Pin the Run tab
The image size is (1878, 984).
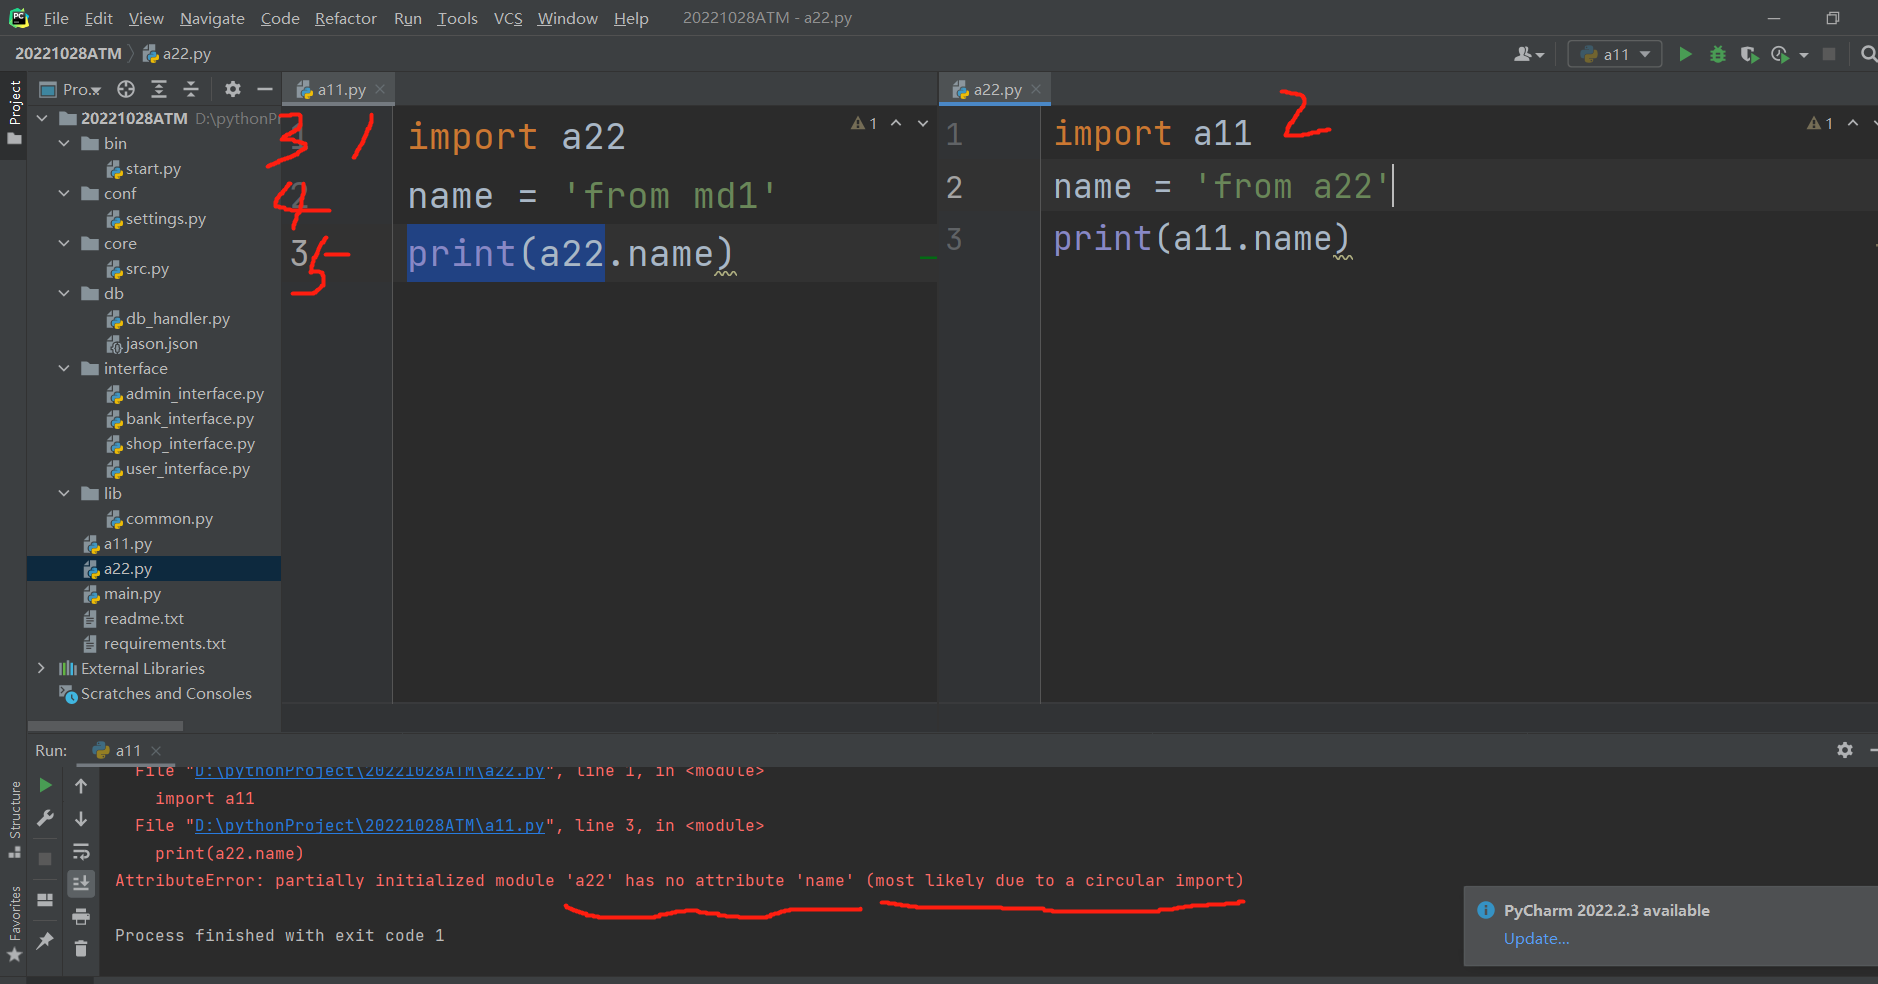point(45,941)
